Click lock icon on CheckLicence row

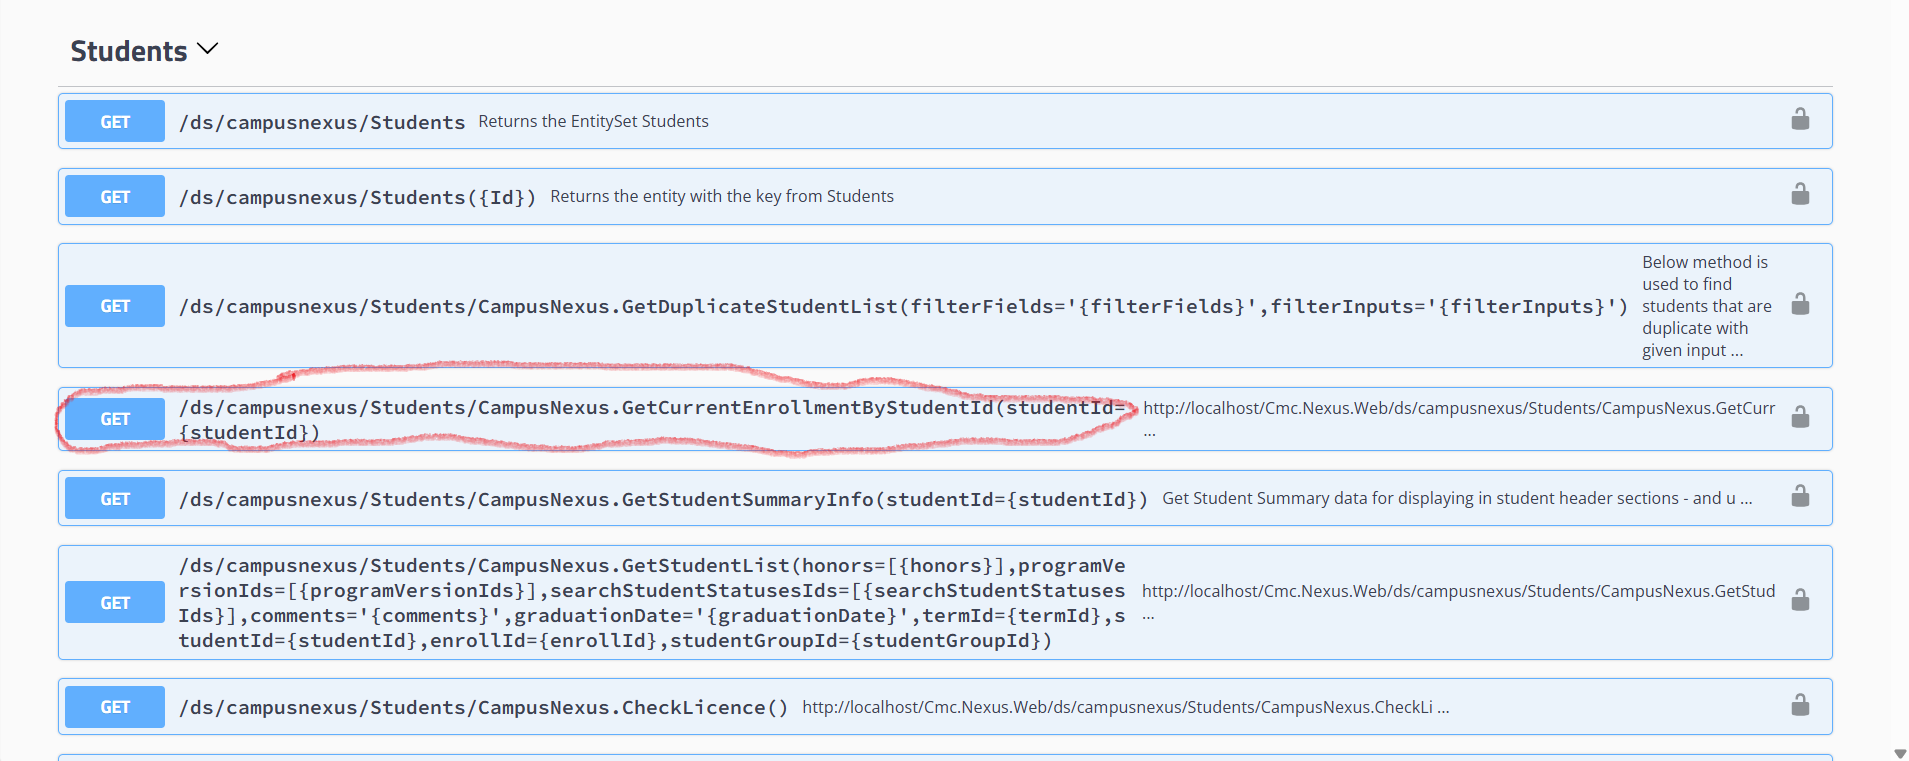pos(1800,705)
